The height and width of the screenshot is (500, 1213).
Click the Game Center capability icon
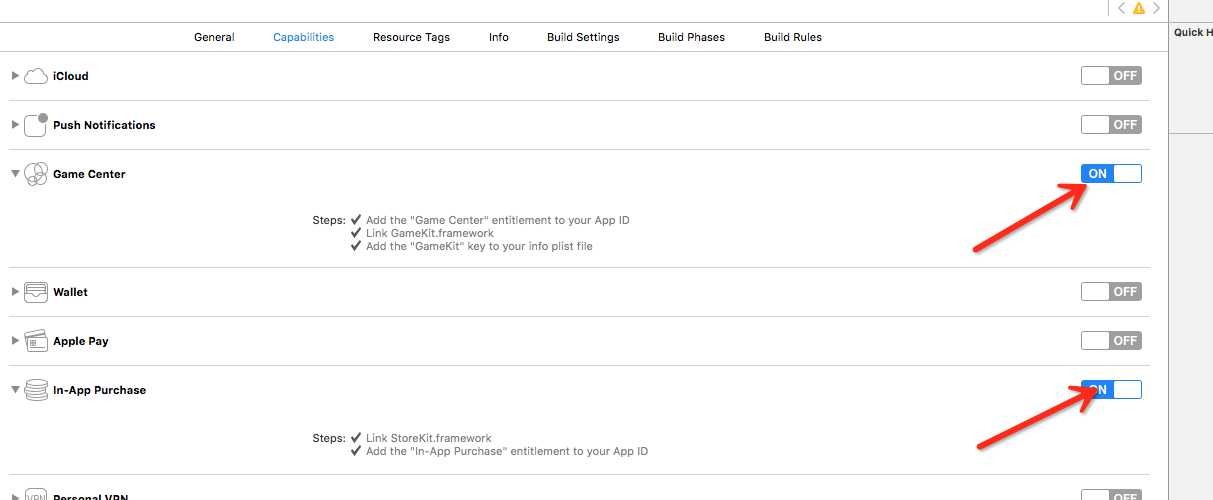pyautogui.click(x=36, y=174)
